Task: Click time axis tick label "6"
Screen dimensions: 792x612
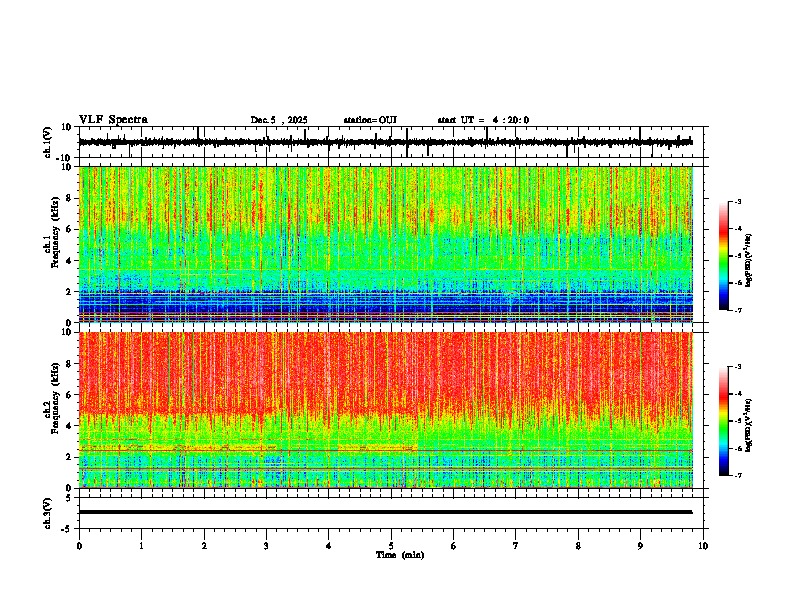Action: [x=454, y=546]
